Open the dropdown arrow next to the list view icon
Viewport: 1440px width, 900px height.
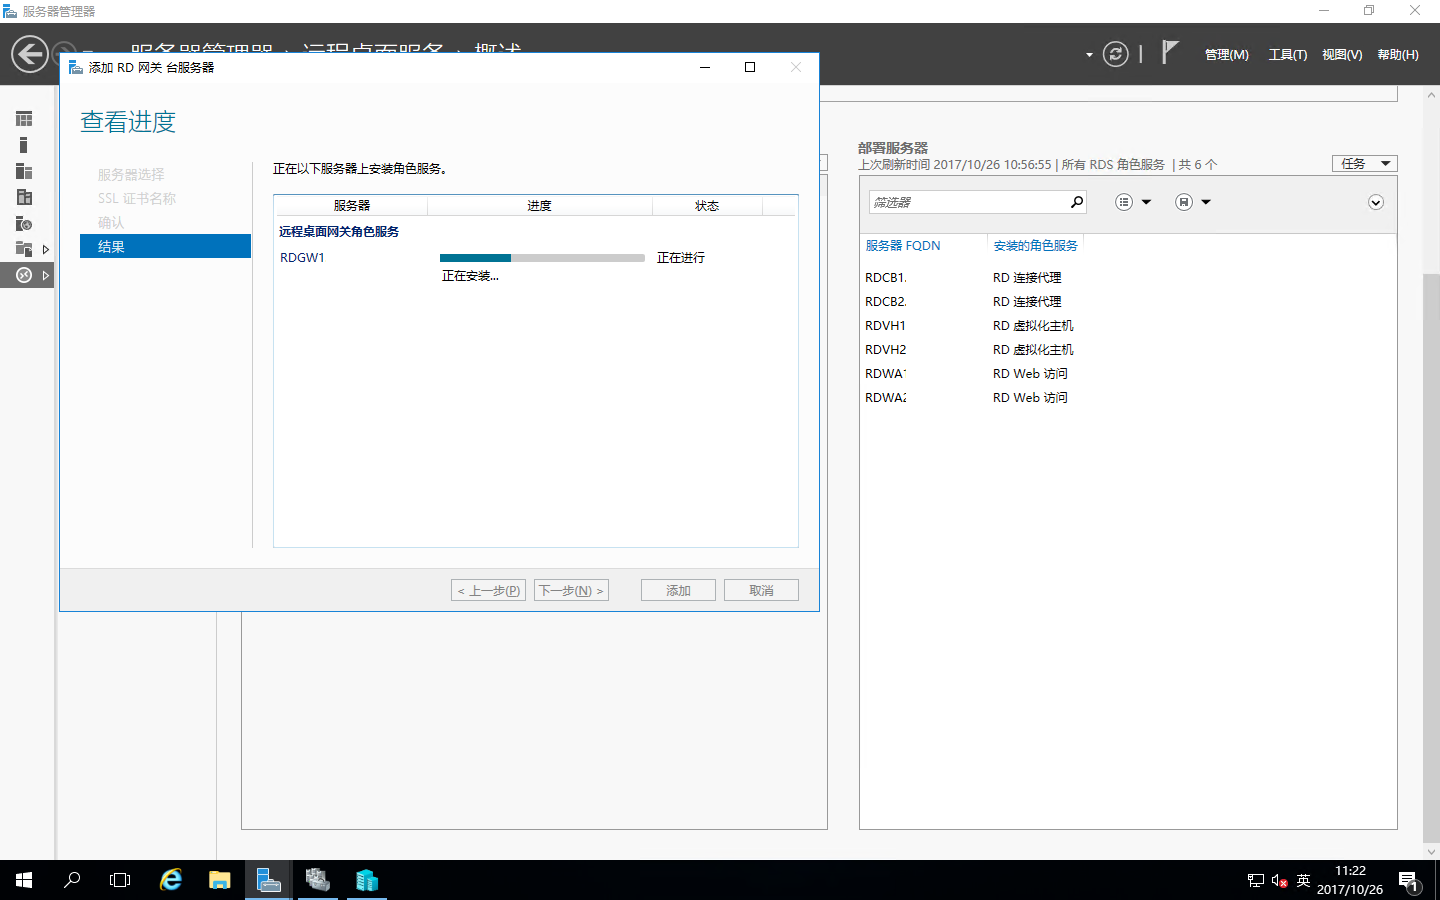coord(1146,202)
